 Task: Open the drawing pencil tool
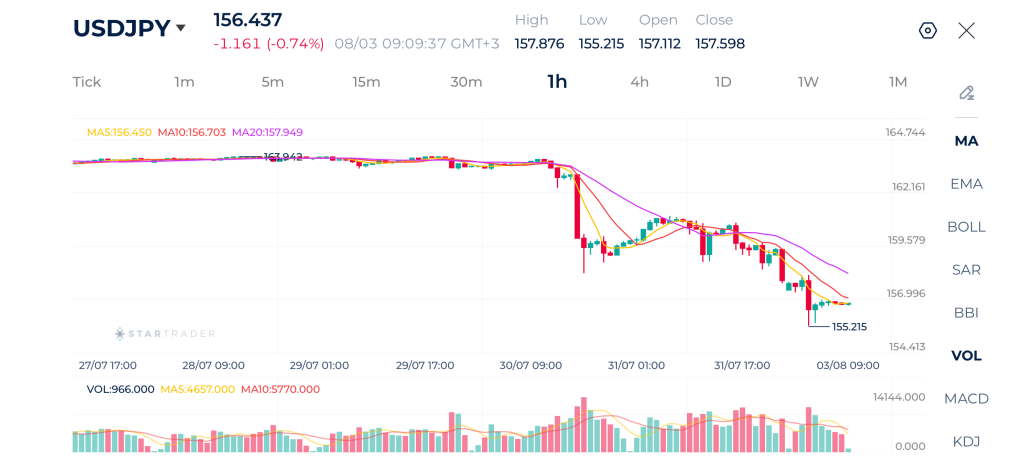tap(967, 93)
